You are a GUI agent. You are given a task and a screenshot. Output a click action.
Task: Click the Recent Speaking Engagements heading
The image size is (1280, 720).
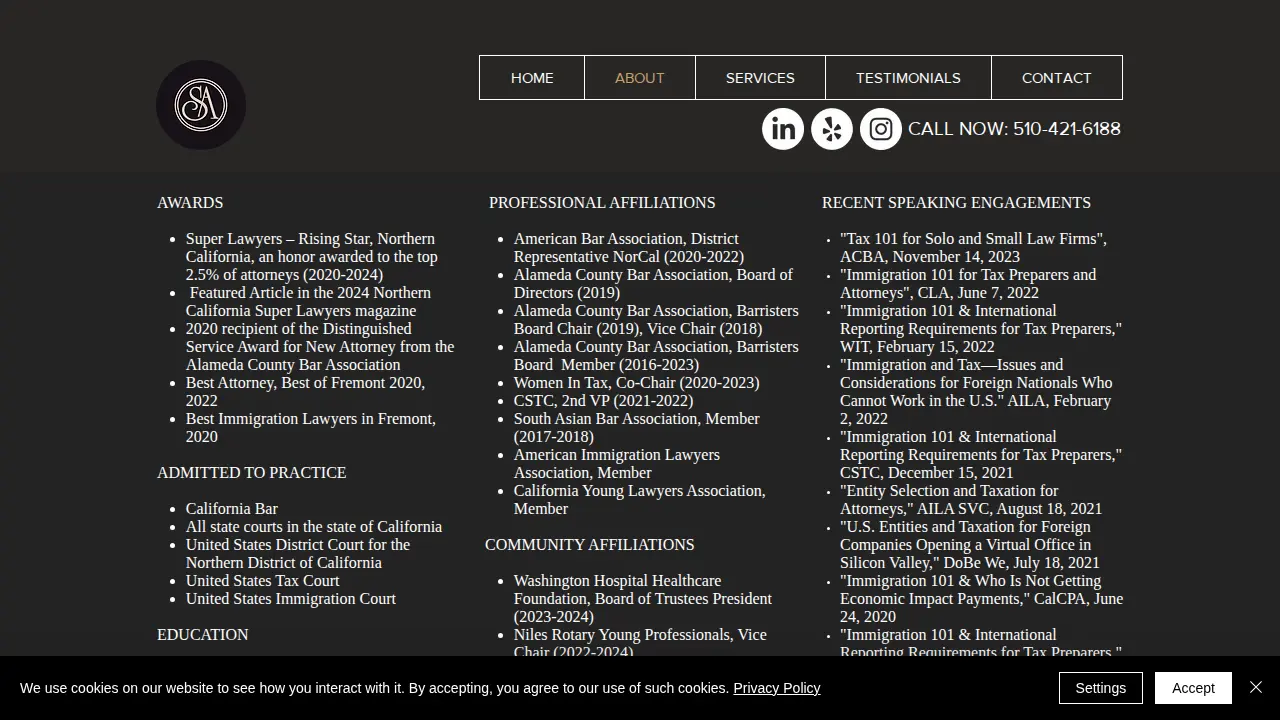coord(956,203)
